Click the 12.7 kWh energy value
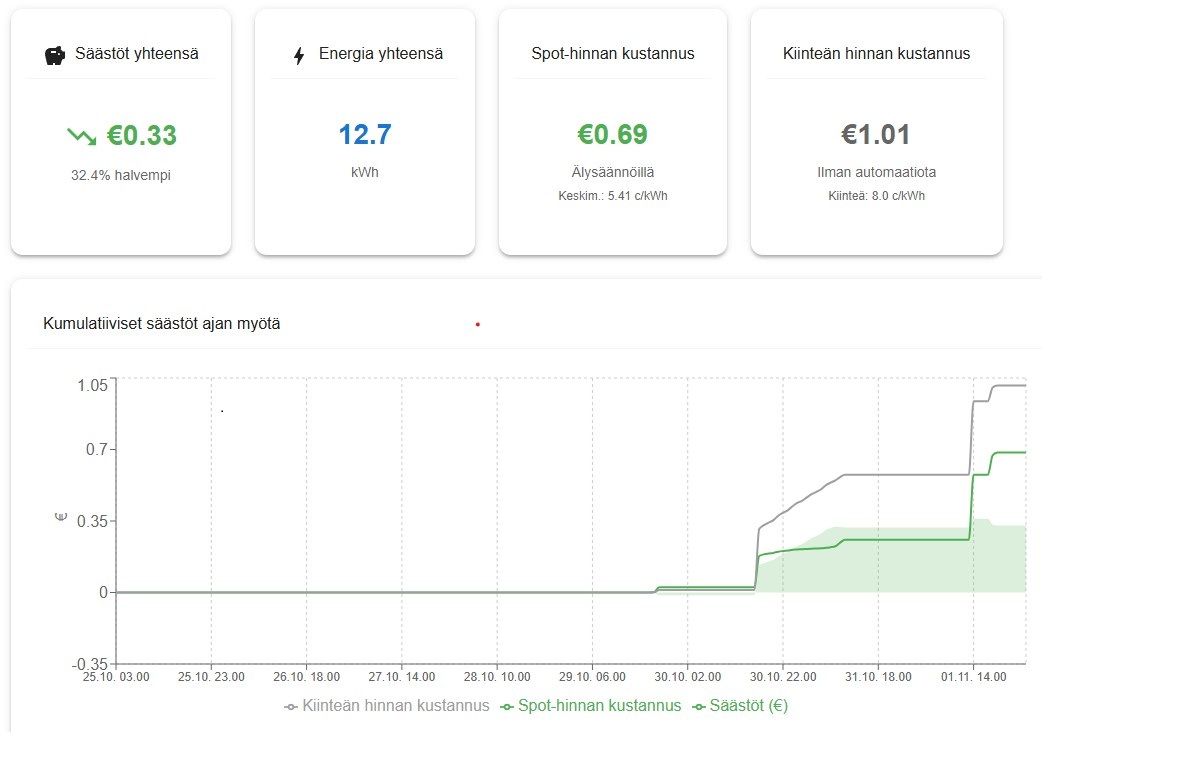Viewport: 1200px width, 765px height. tap(364, 135)
